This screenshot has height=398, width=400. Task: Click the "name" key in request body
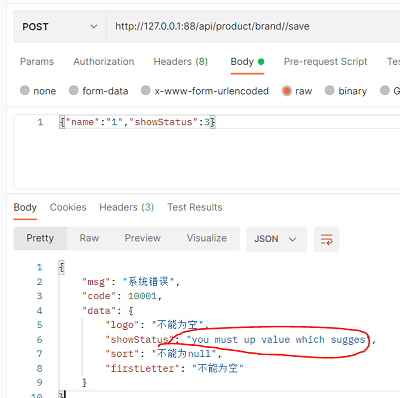click(82, 122)
